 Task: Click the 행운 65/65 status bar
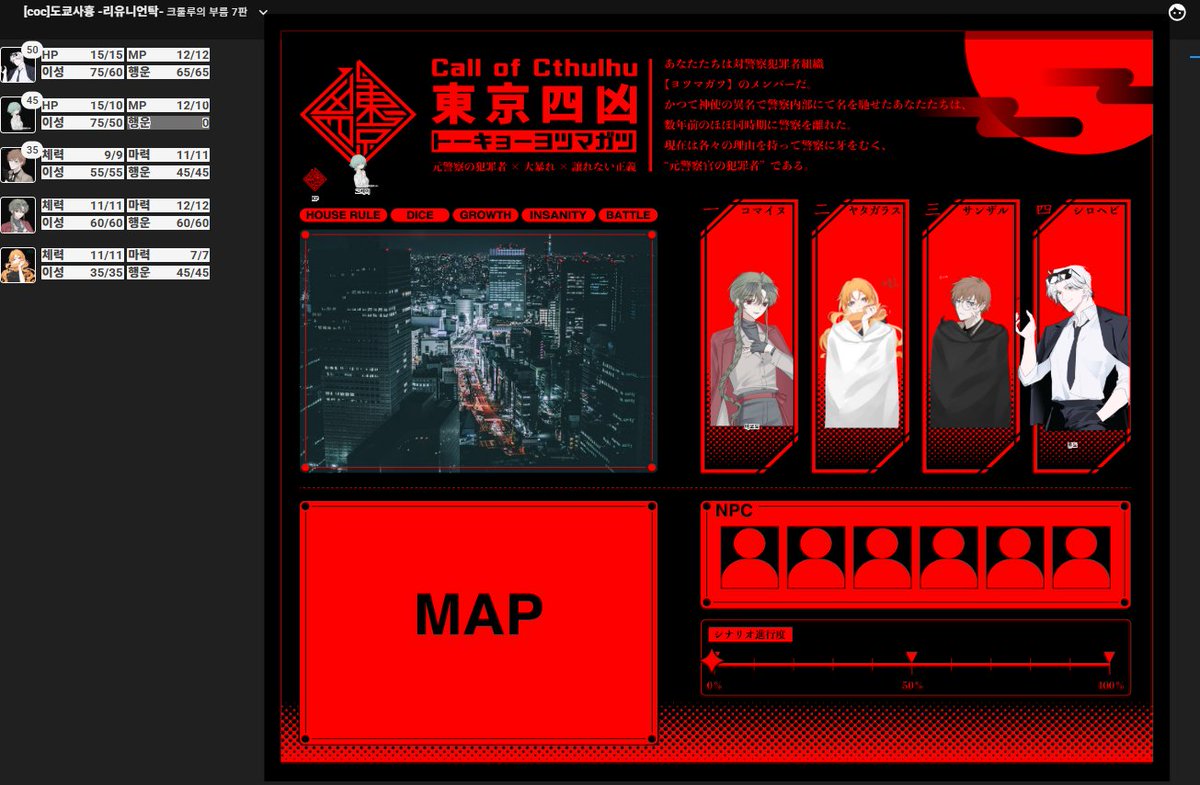(168, 73)
